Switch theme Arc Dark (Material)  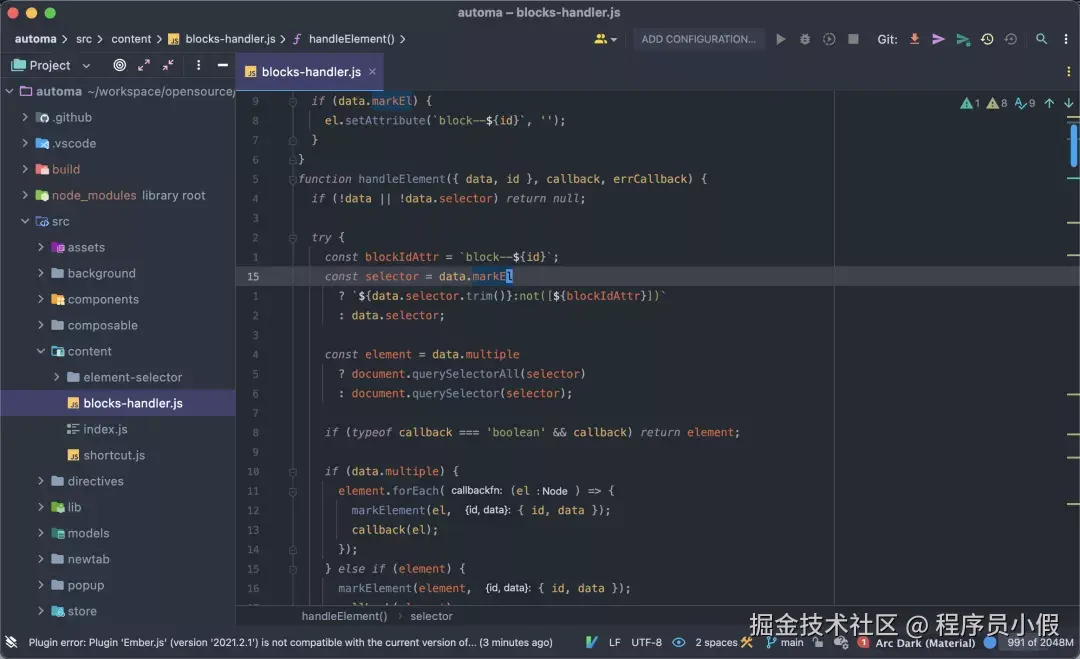click(925, 643)
